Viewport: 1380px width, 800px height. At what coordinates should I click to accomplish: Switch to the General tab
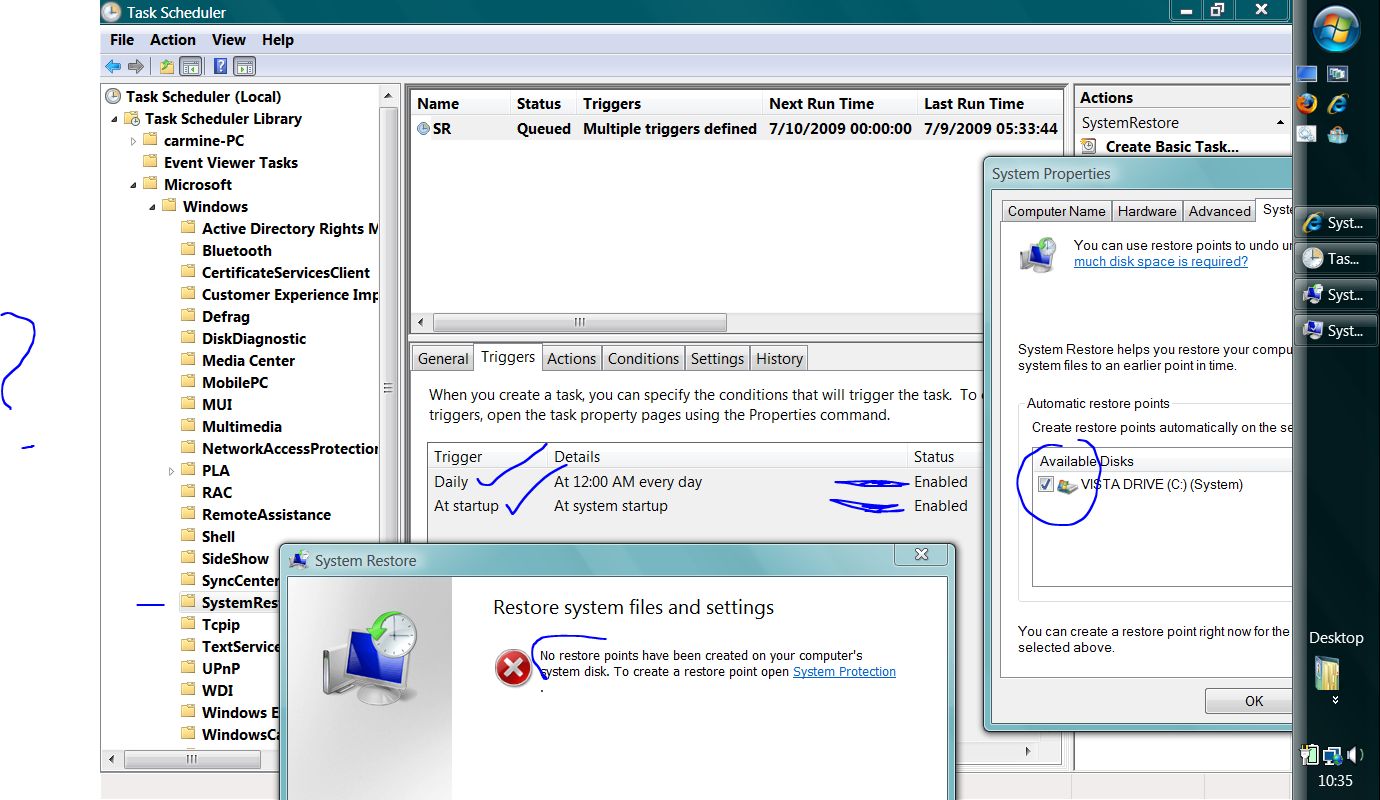tap(443, 359)
